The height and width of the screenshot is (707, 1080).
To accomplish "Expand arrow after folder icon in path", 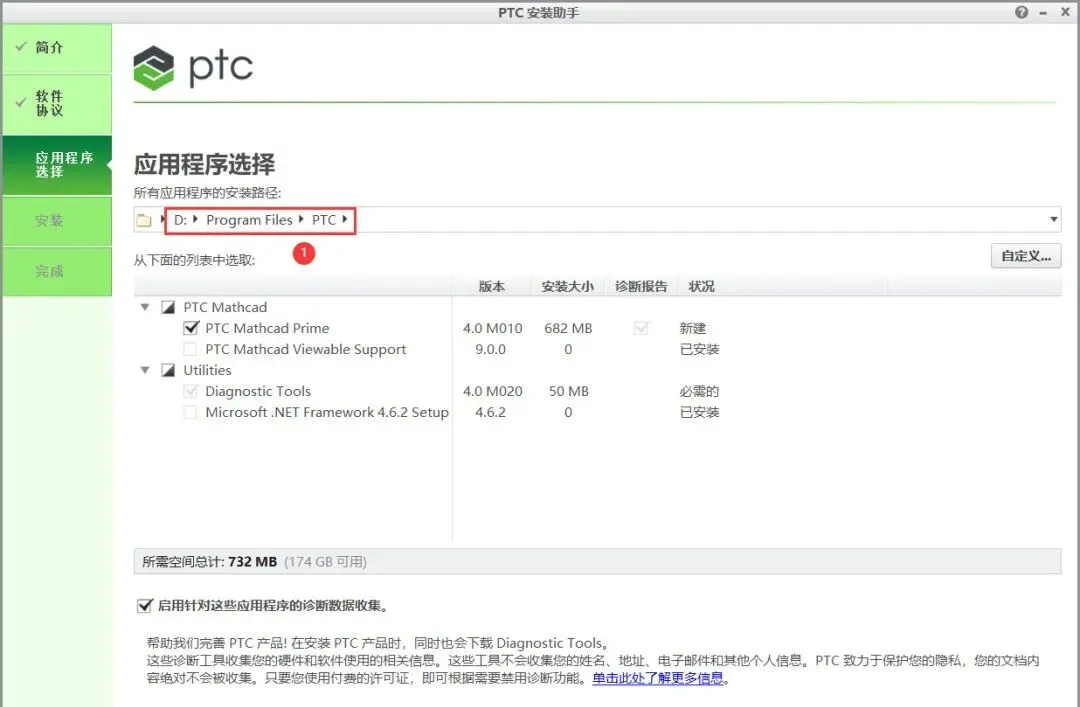I will coord(163,219).
